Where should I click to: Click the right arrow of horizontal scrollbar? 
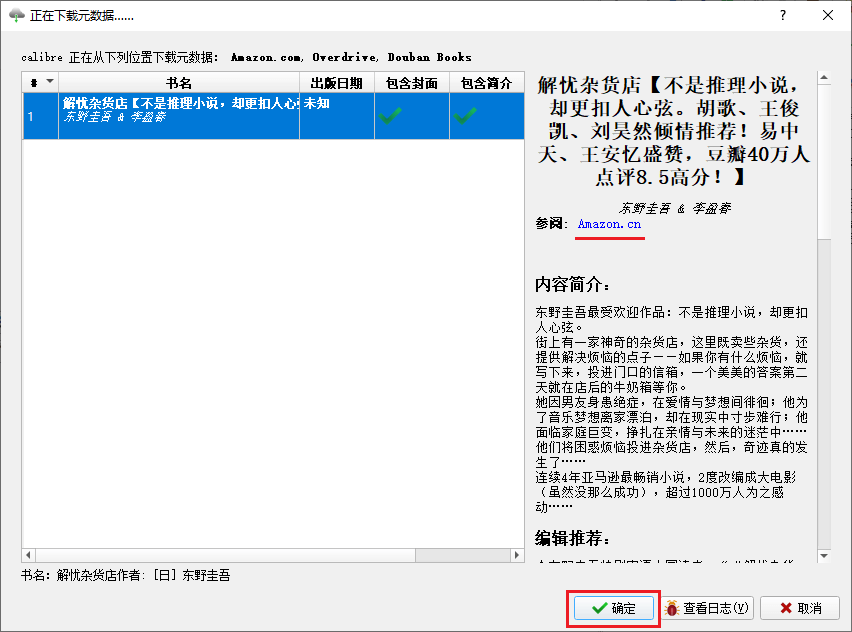517,555
